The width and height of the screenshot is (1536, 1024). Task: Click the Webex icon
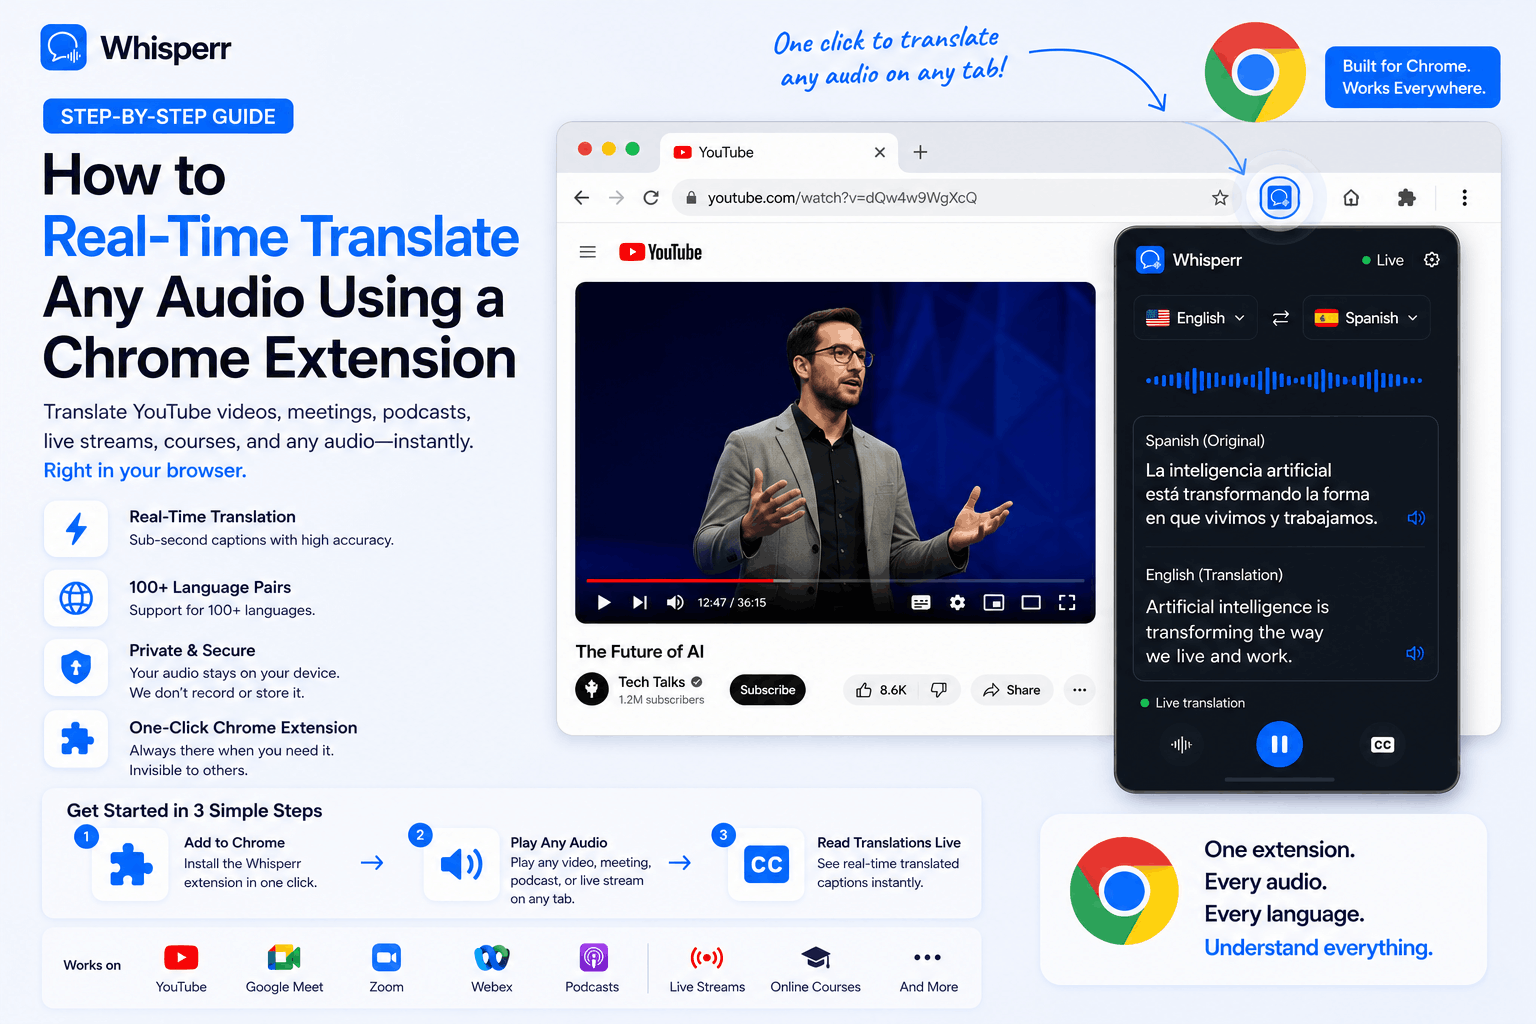pyautogui.click(x=492, y=958)
